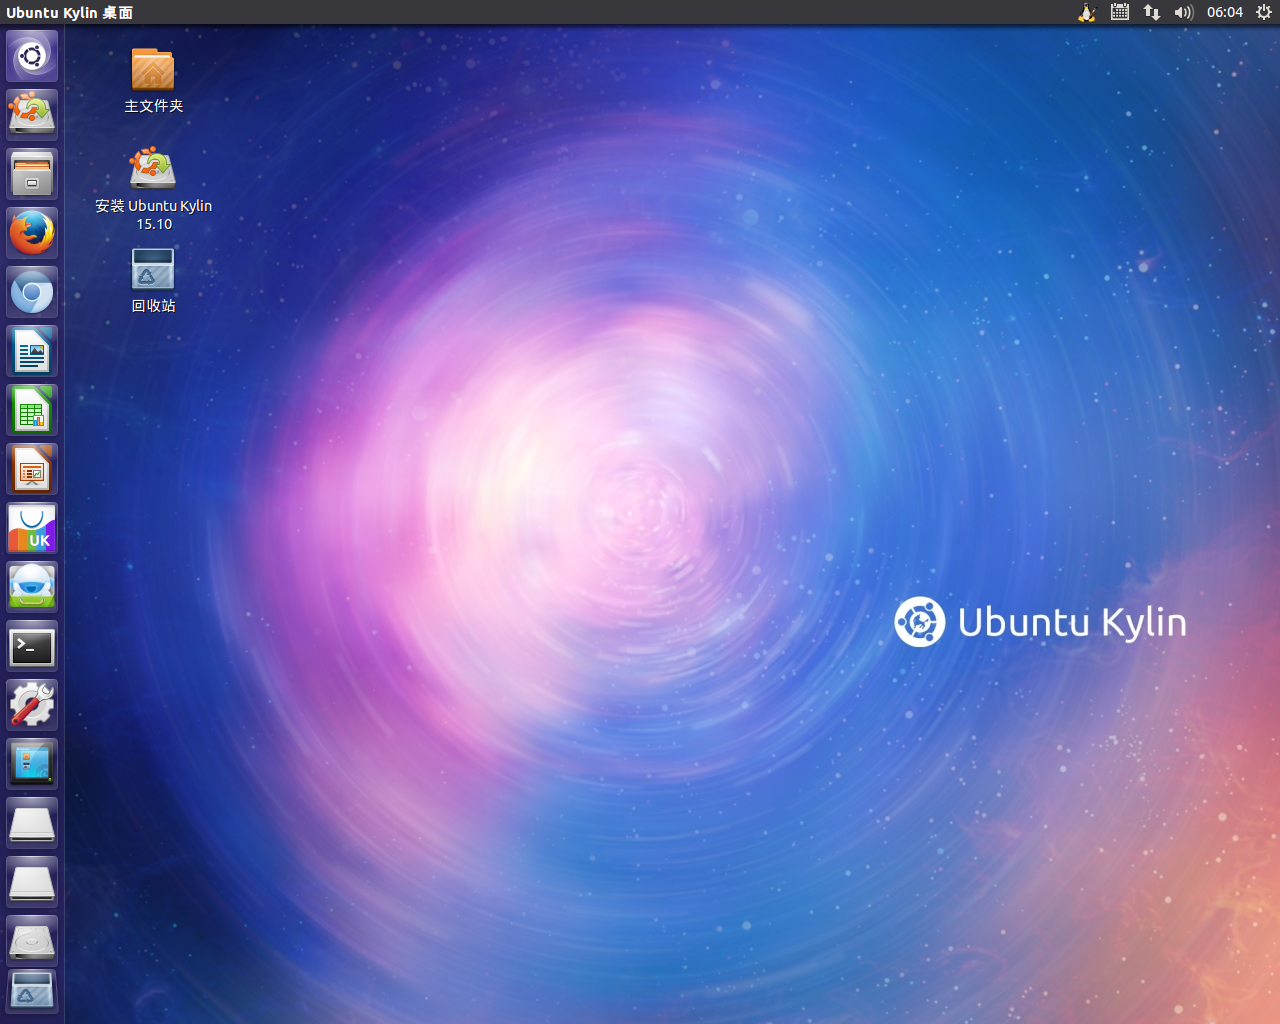1280x1024 pixels.
Task: Open the input method penguin indicator
Action: [x=1087, y=12]
